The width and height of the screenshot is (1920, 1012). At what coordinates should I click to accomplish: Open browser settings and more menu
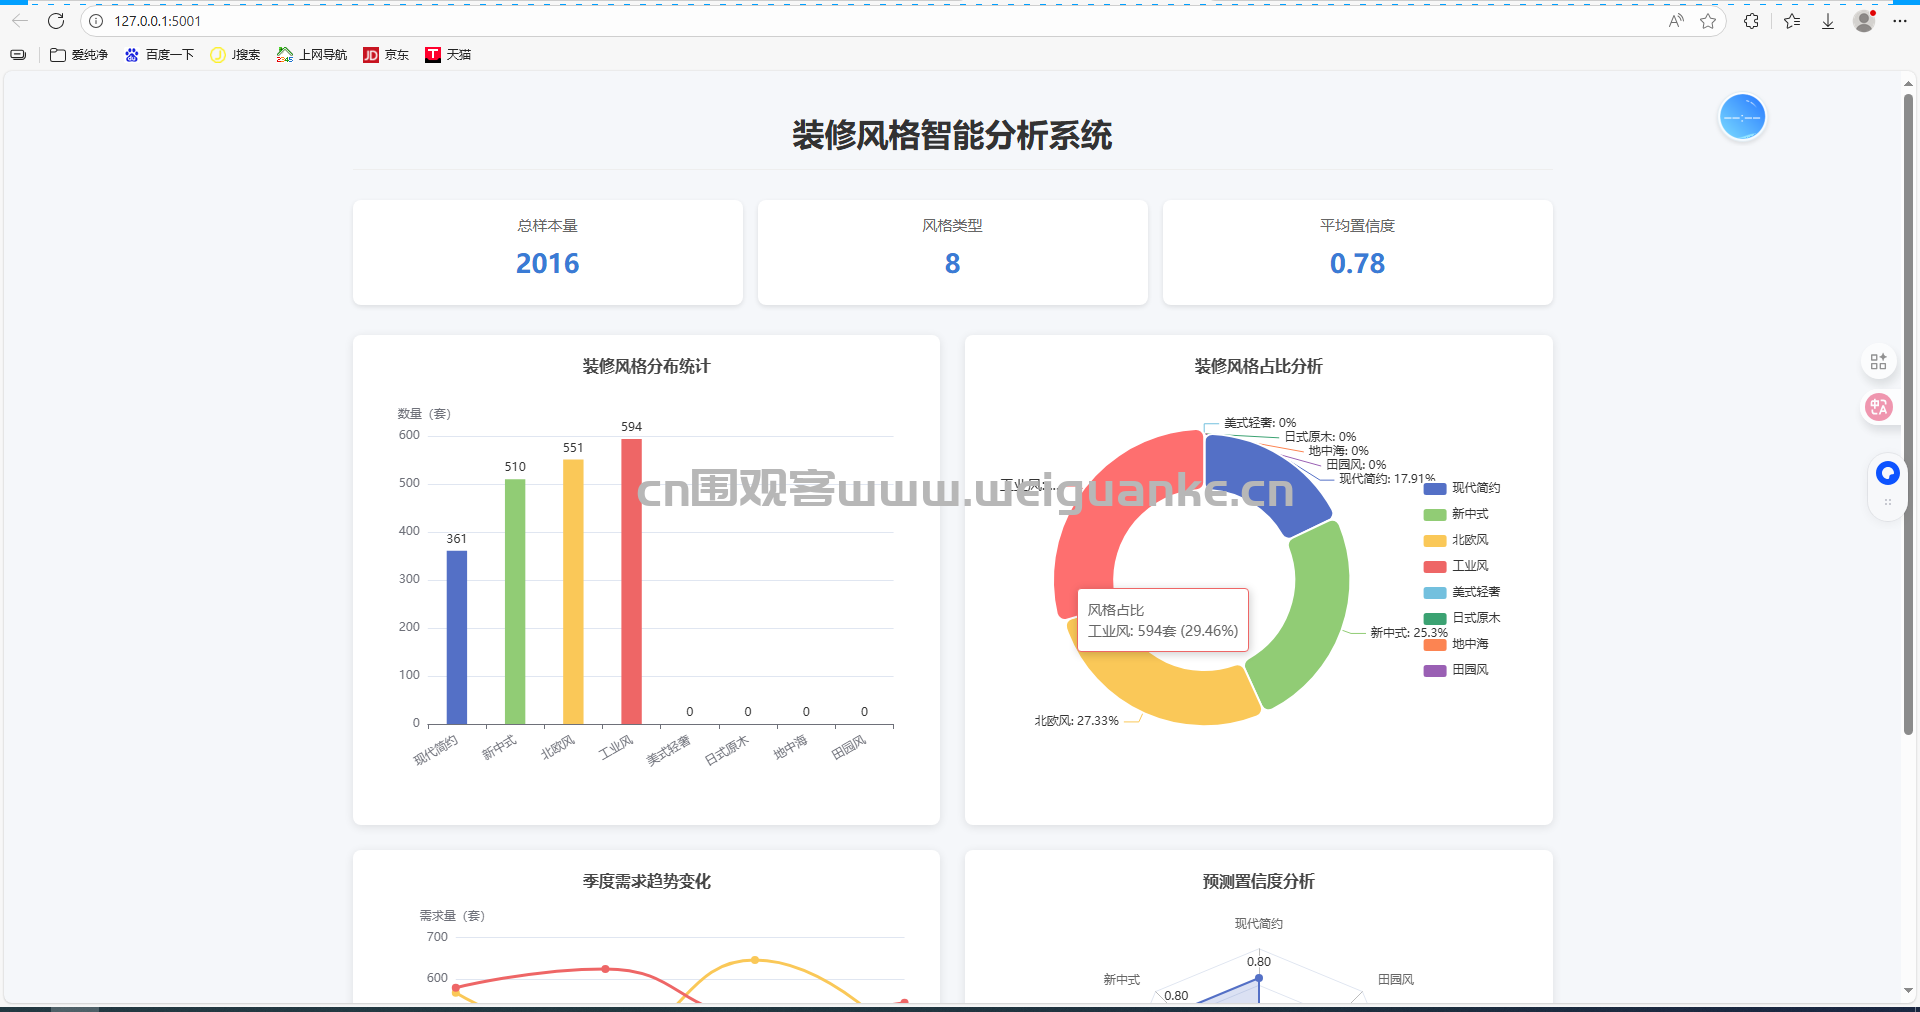pyautogui.click(x=1899, y=21)
